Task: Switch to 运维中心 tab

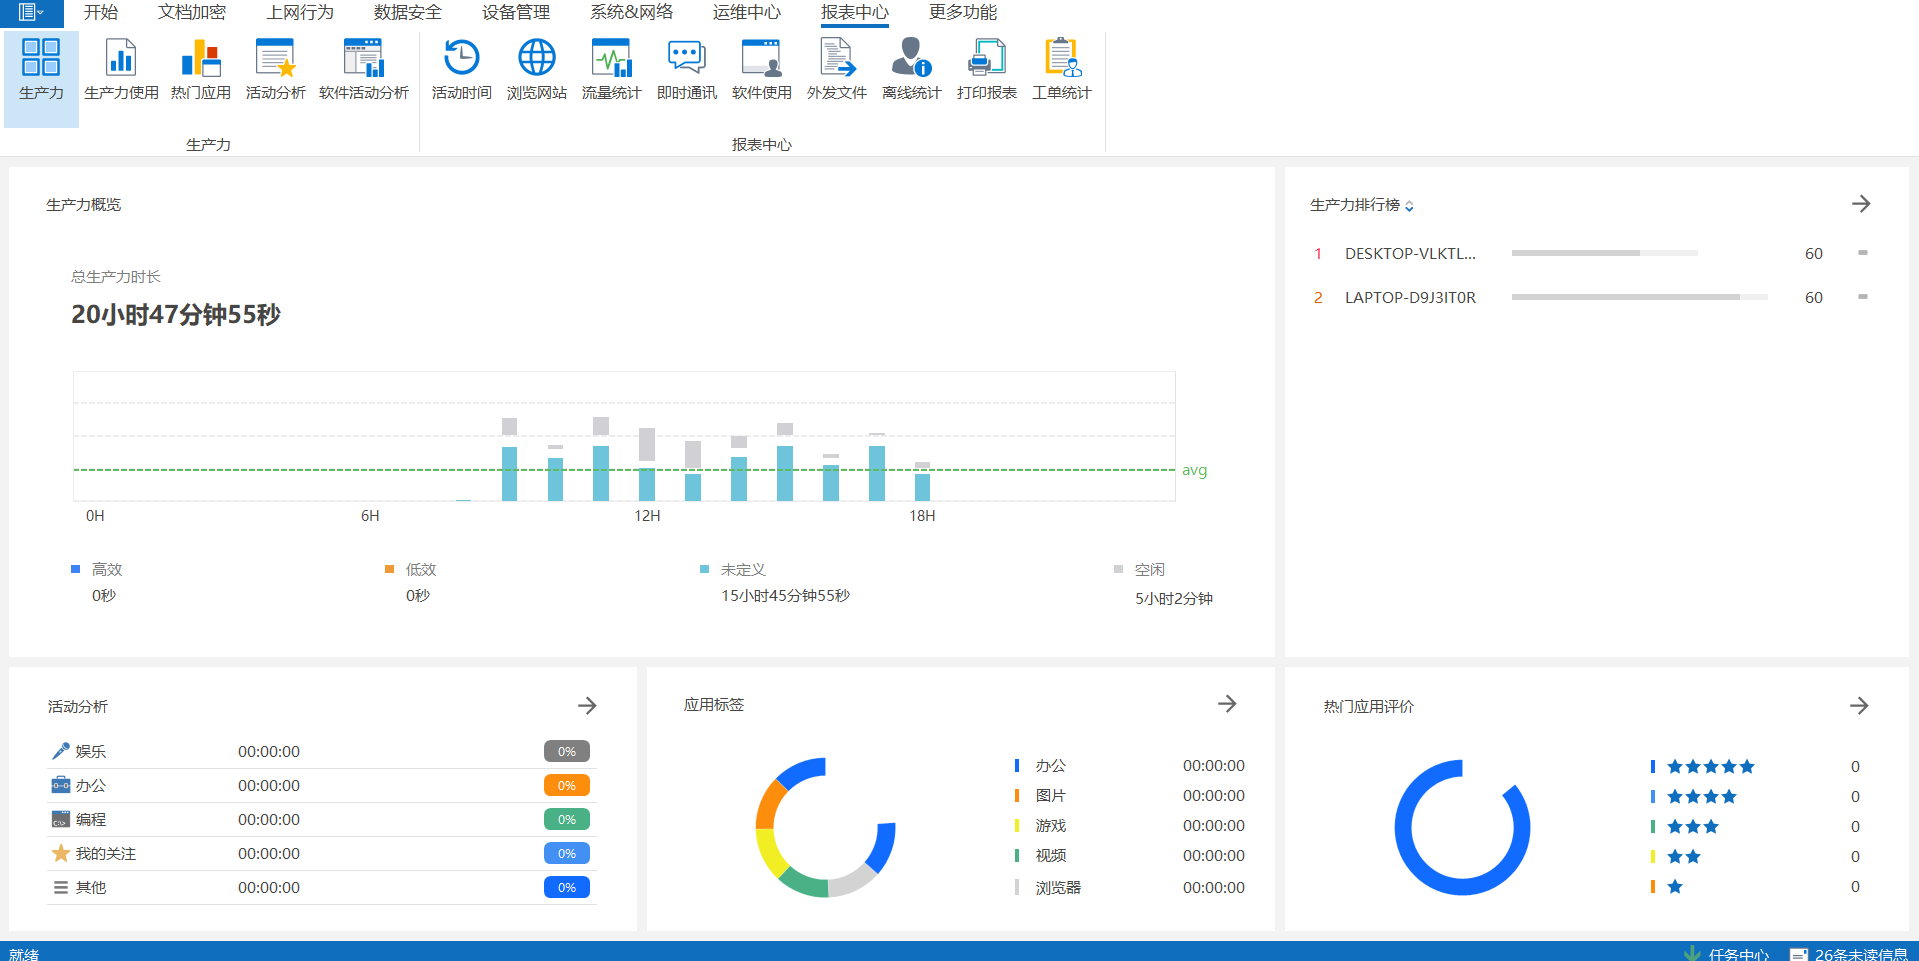Action: pyautogui.click(x=747, y=12)
